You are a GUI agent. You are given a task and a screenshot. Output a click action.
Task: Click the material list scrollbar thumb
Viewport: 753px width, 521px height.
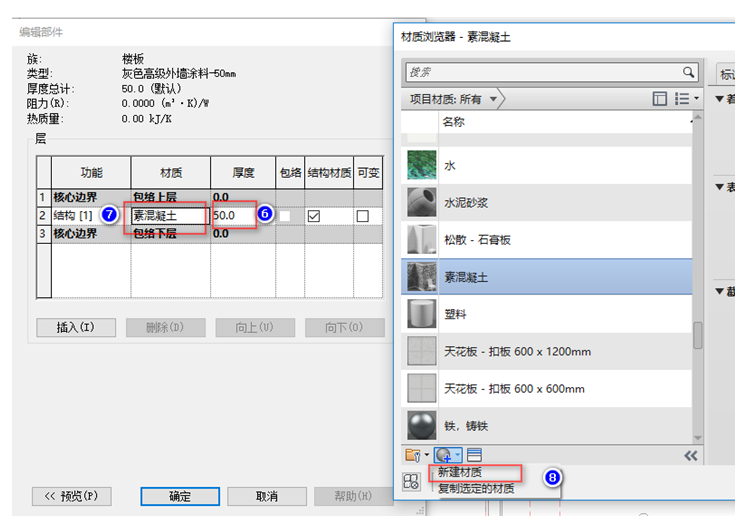[697, 335]
